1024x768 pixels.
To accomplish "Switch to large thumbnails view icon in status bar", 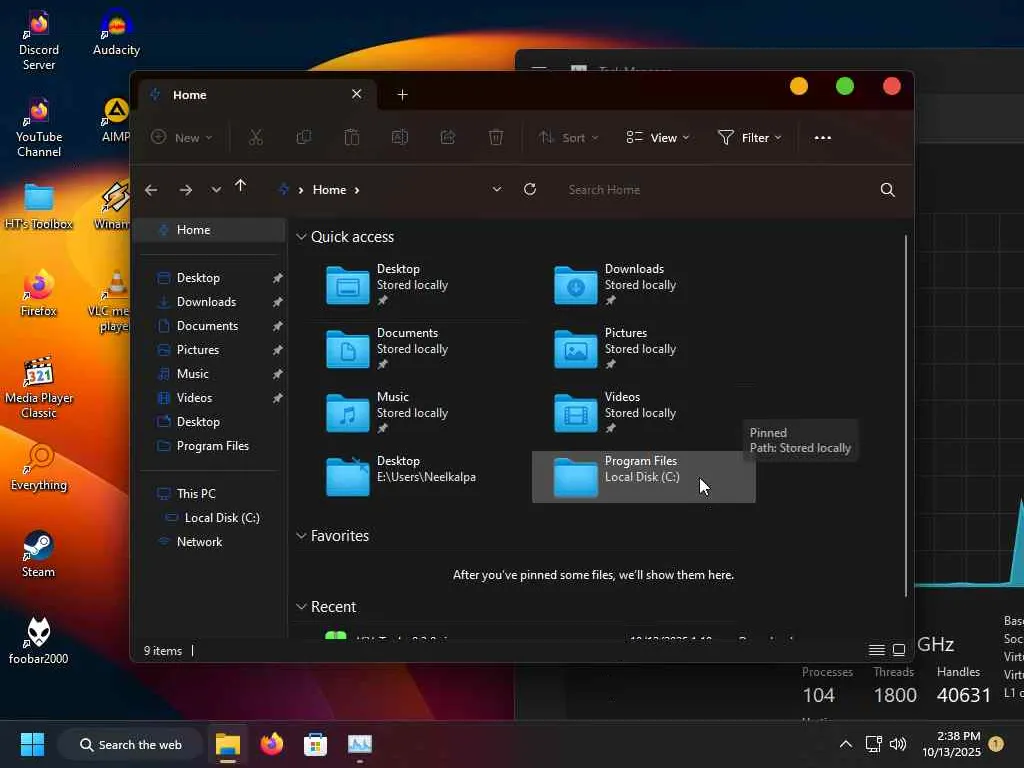I will pyautogui.click(x=899, y=650).
